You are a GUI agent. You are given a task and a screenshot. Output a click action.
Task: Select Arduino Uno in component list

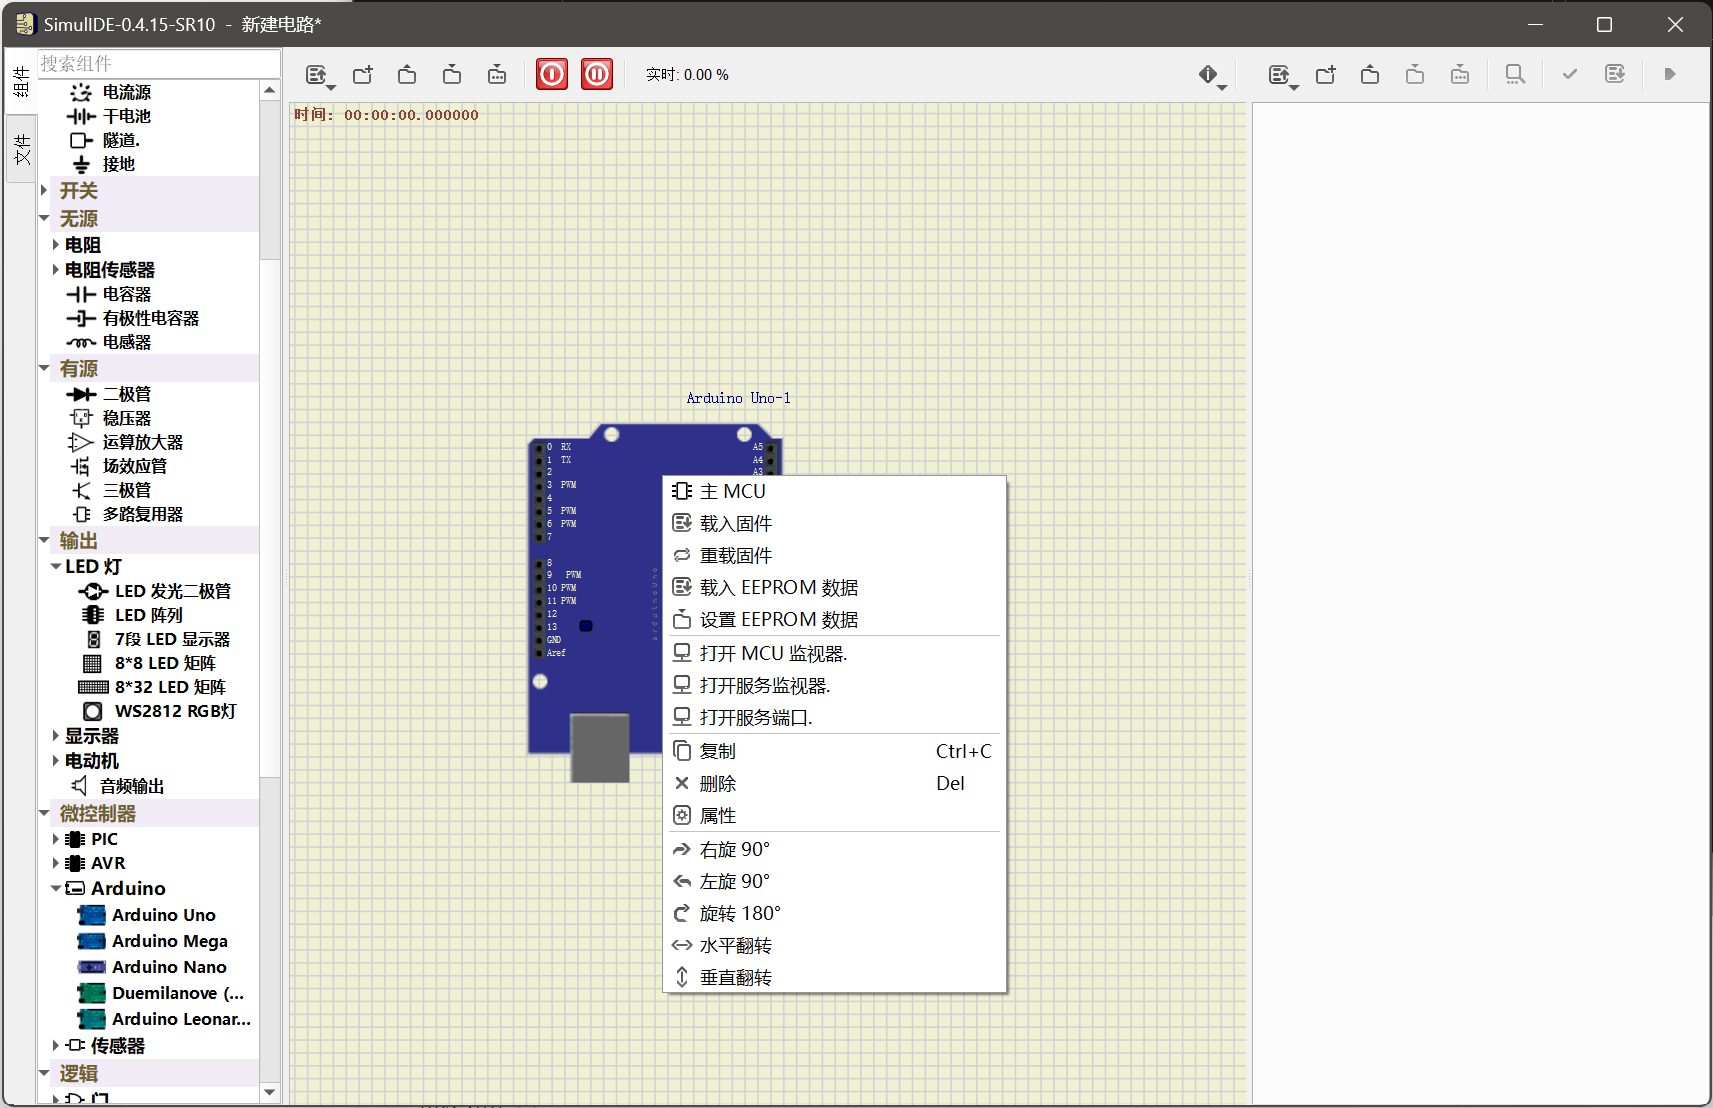(163, 915)
